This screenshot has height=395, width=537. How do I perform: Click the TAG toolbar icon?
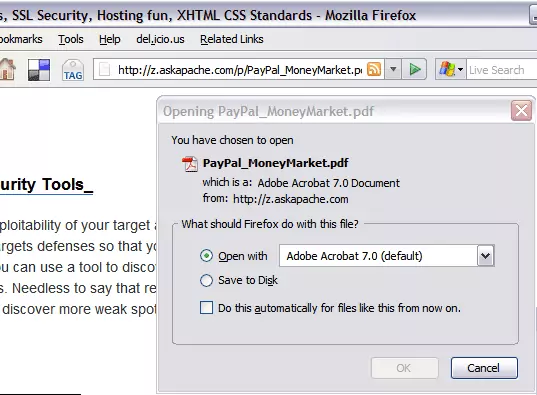pos(73,70)
